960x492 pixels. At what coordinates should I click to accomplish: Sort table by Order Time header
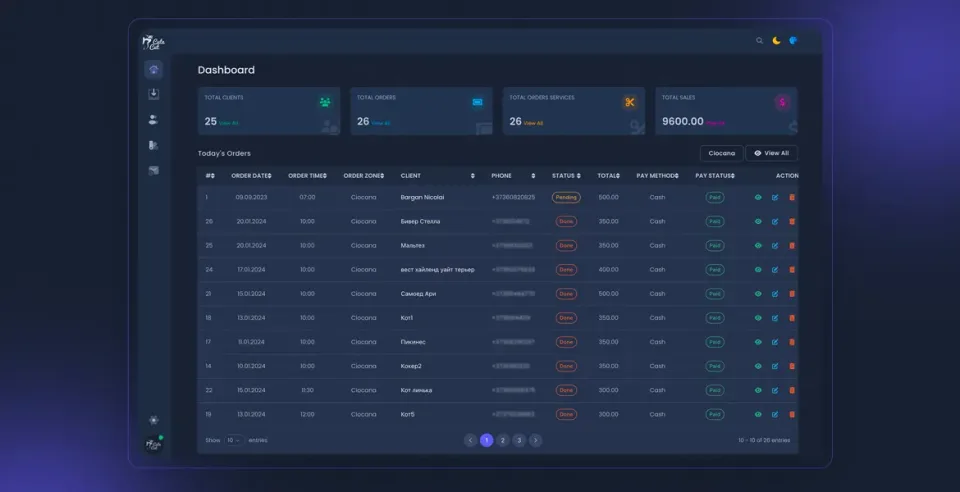pyautogui.click(x=307, y=176)
